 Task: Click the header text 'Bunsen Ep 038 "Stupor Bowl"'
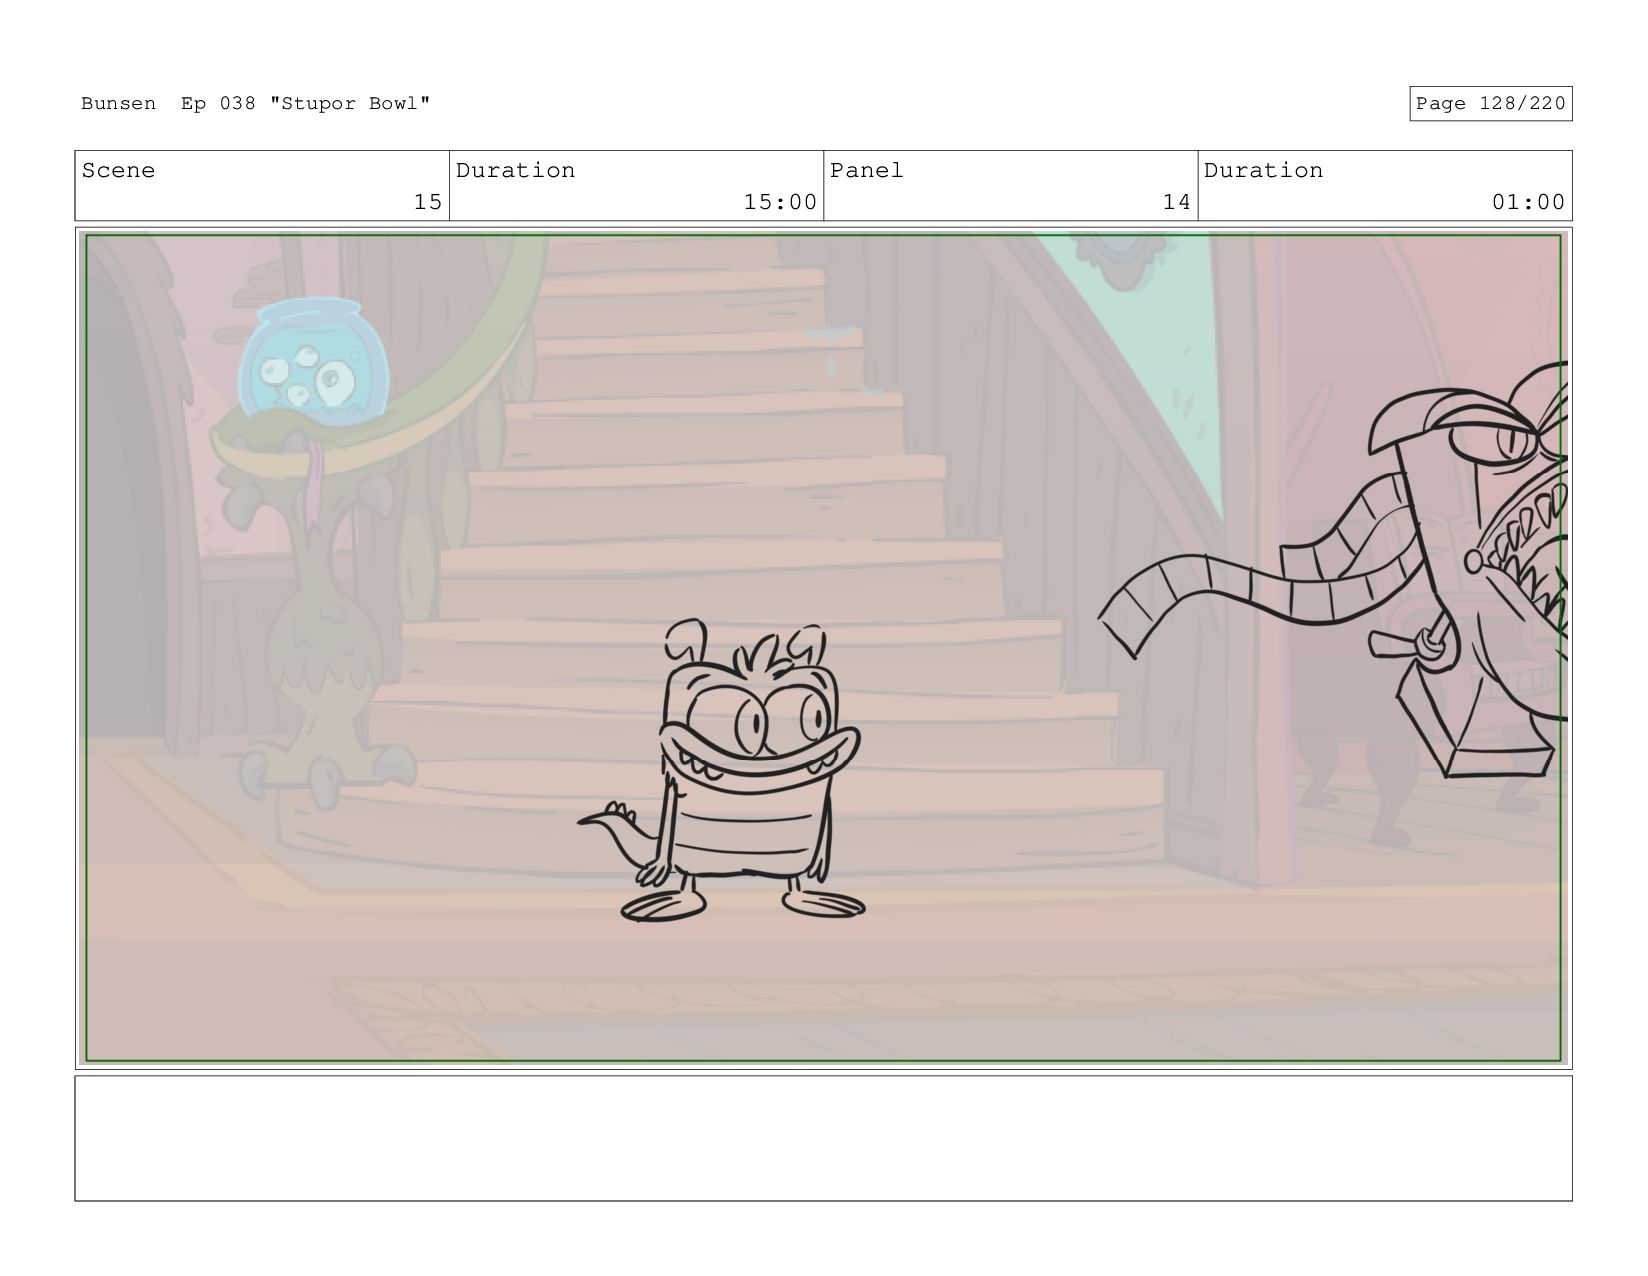[x=256, y=104]
